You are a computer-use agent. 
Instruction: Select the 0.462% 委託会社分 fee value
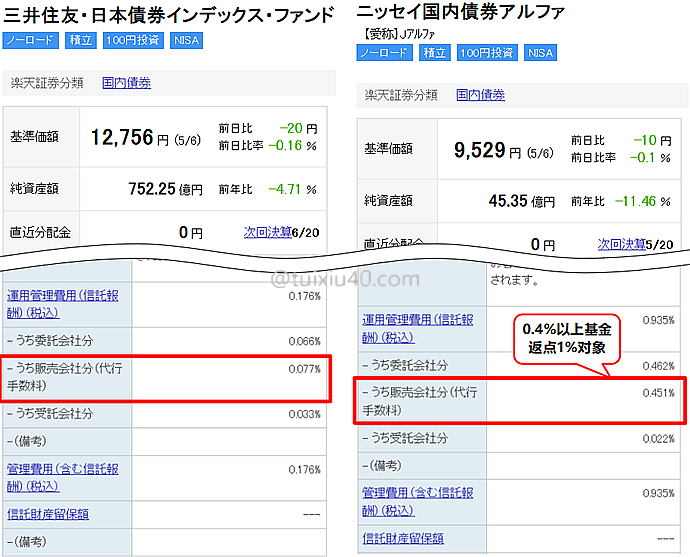[x=658, y=366]
